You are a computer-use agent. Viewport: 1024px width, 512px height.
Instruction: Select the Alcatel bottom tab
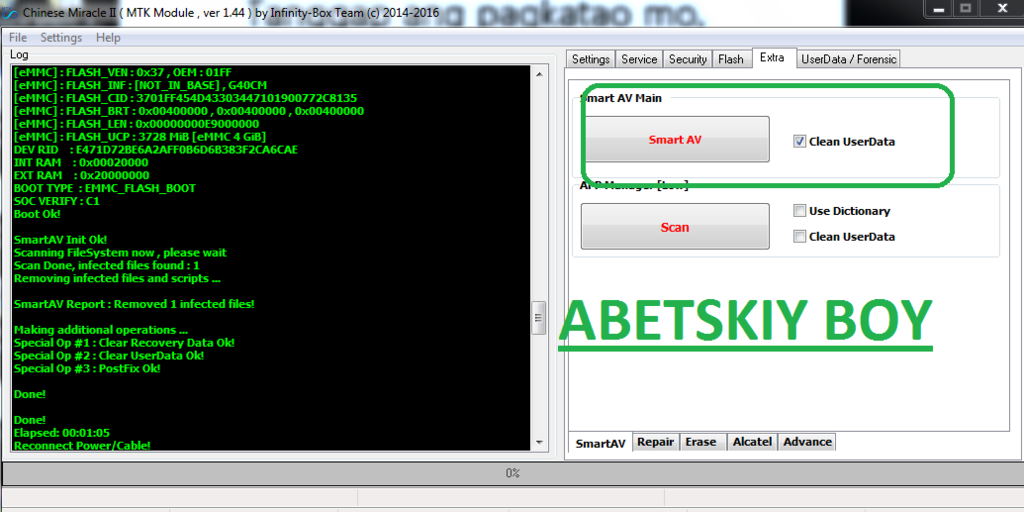pyautogui.click(x=751, y=442)
